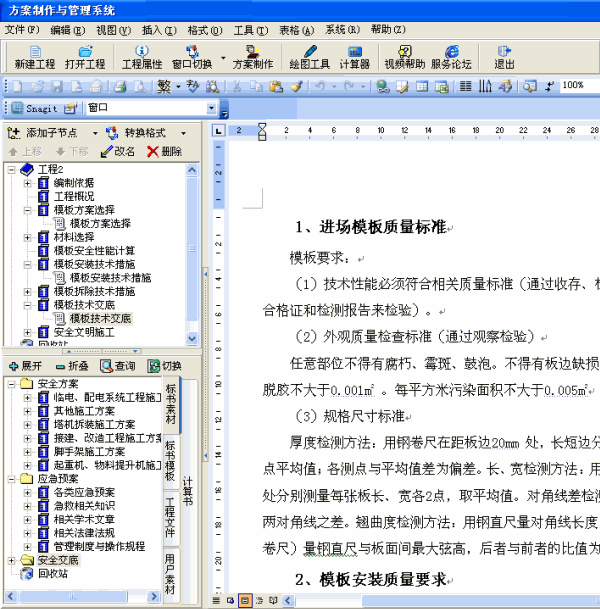This screenshot has width=600, height=609.
Task: Expand the 材料选择 tree node
Action: click(x=27, y=237)
